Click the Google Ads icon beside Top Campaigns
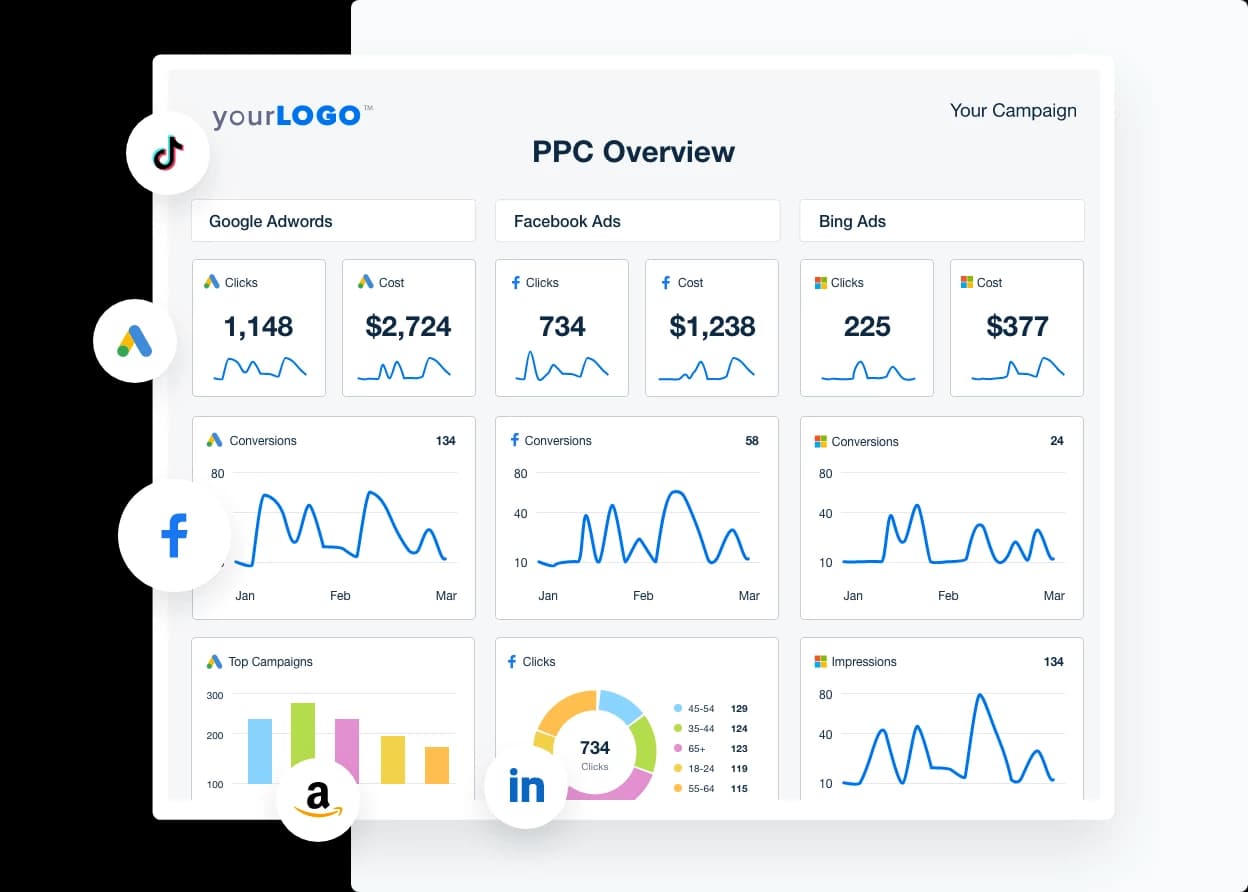 point(215,661)
